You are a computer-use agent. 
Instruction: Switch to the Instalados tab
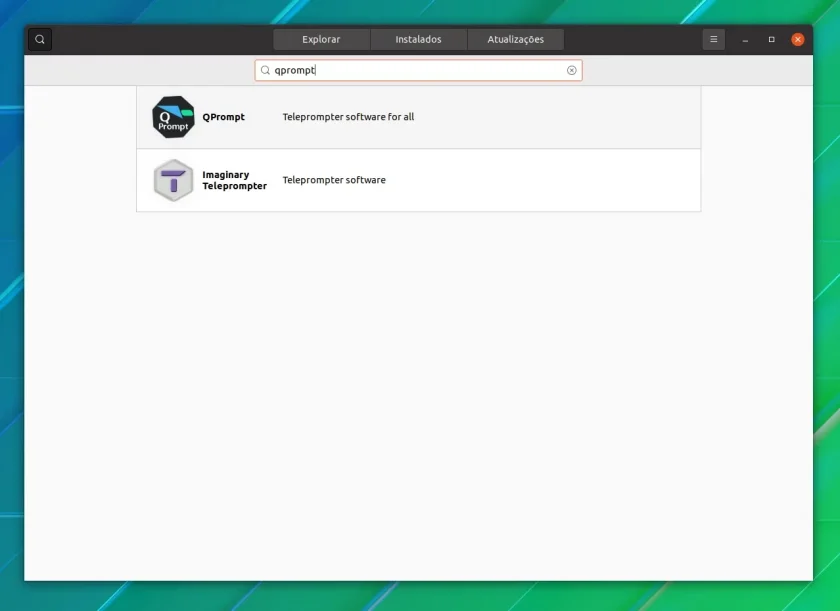click(418, 39)
